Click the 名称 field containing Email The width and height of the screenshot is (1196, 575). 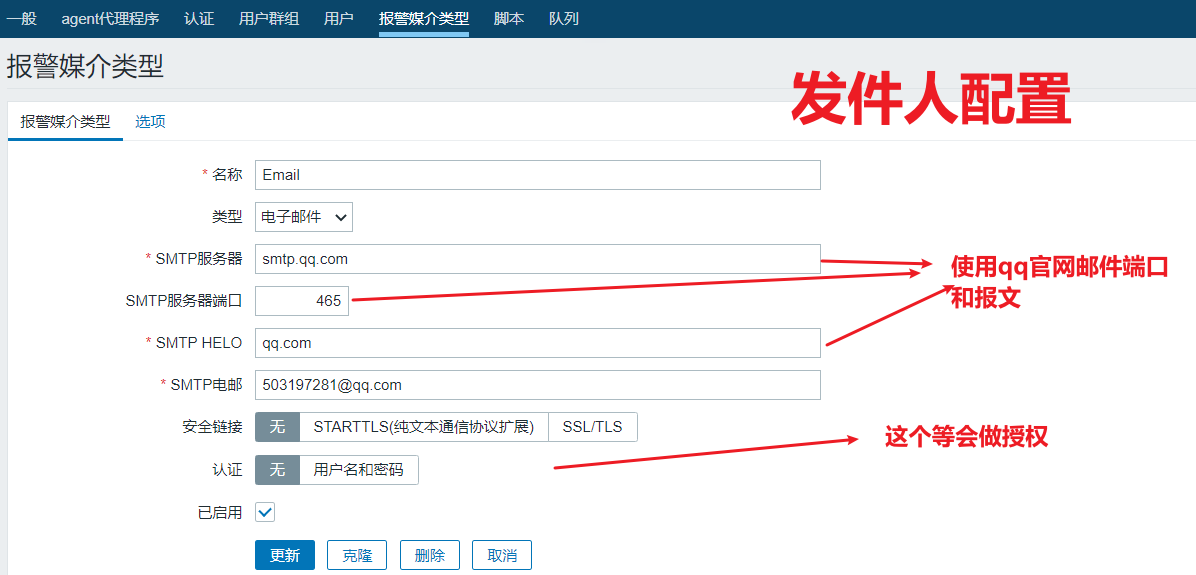coord(538,175)
